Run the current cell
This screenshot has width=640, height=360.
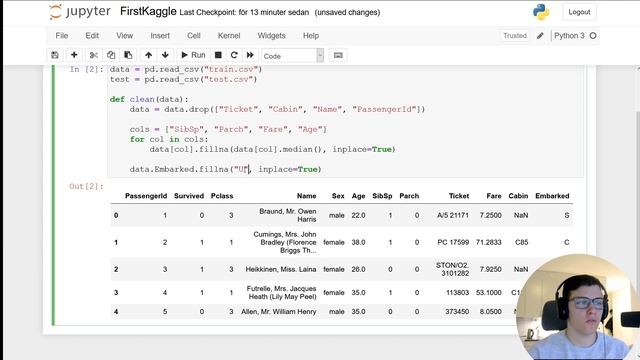pos(193,55)
